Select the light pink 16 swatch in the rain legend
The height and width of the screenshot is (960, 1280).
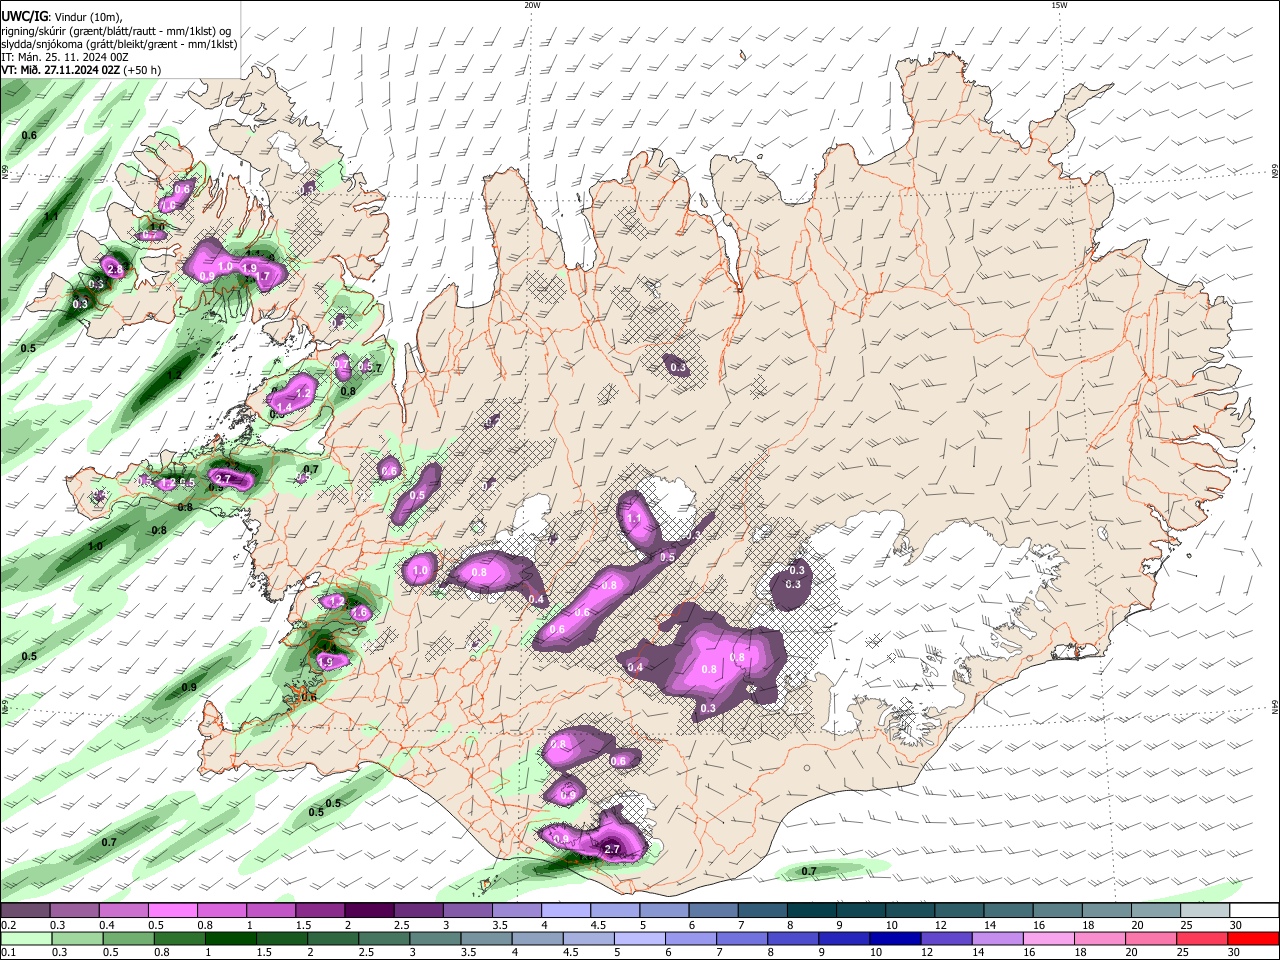click(1047, 938)
